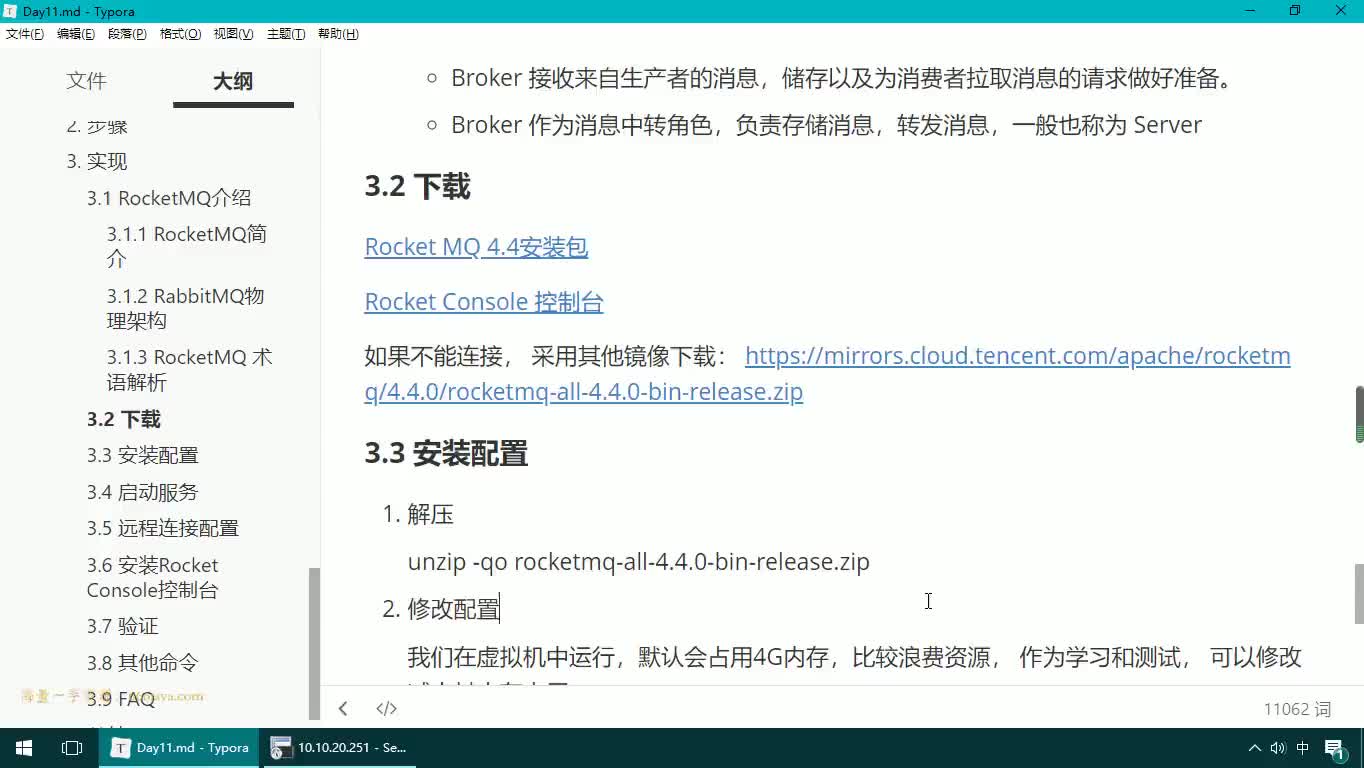Click the outline sidebar scrollbar thumb
This screenshot has width=1364, height=768.
(x=314, y=643)
